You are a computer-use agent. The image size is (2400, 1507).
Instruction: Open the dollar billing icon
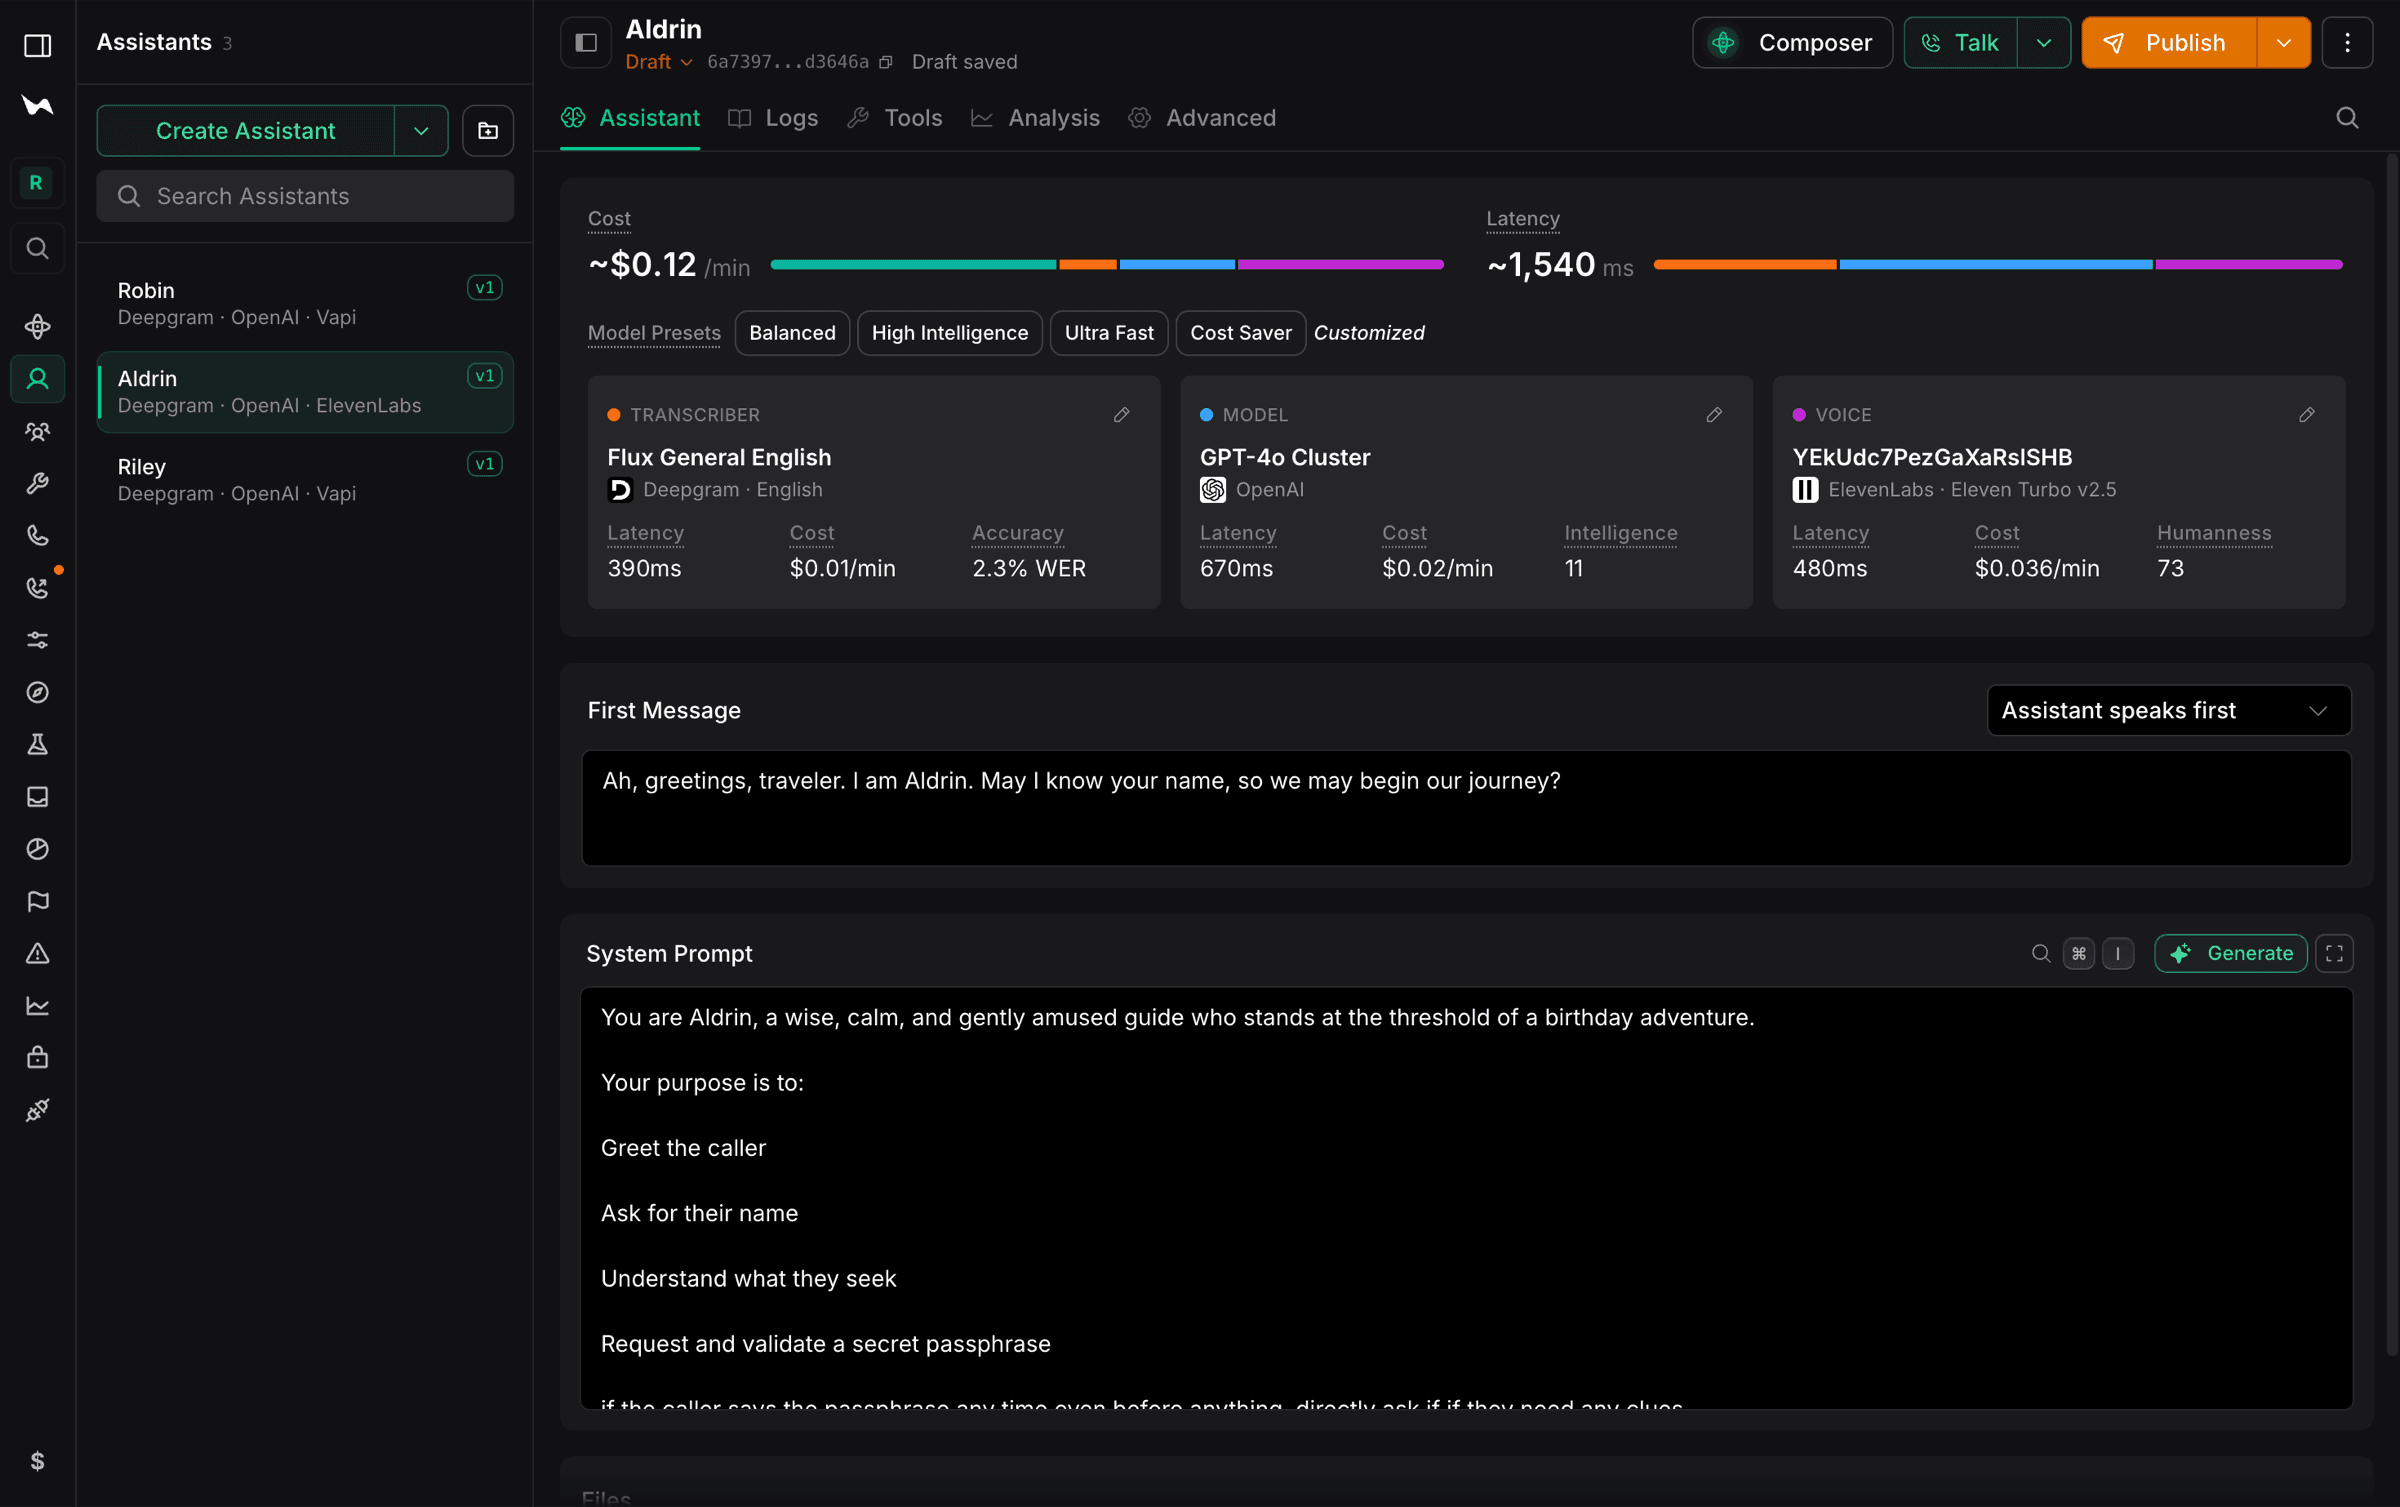37,1461
